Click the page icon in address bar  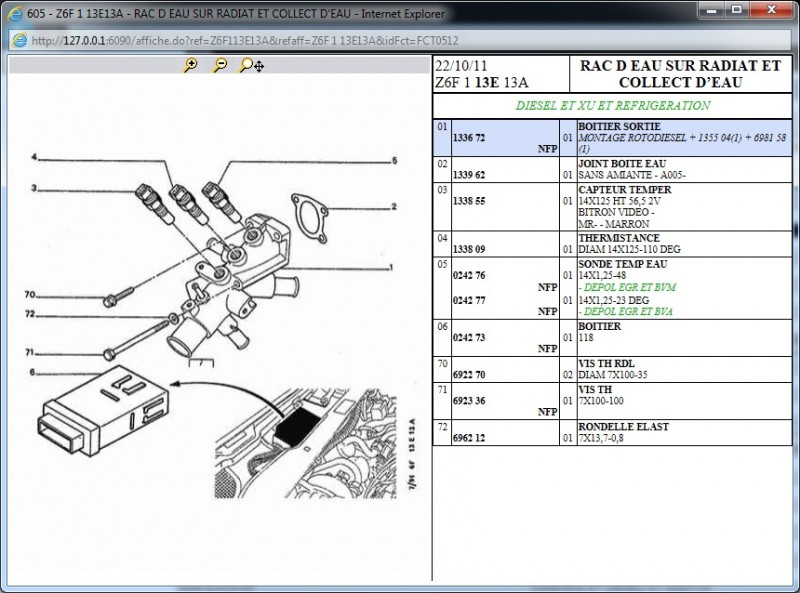click(19, 40)
